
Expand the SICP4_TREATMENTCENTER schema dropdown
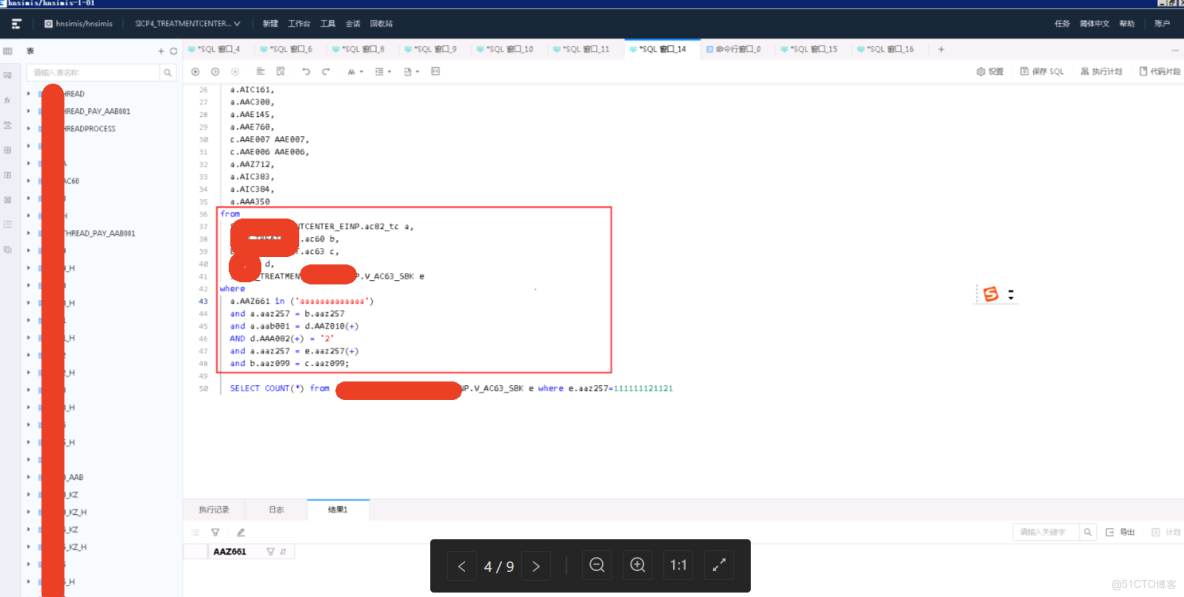click(x=188, y=23)
